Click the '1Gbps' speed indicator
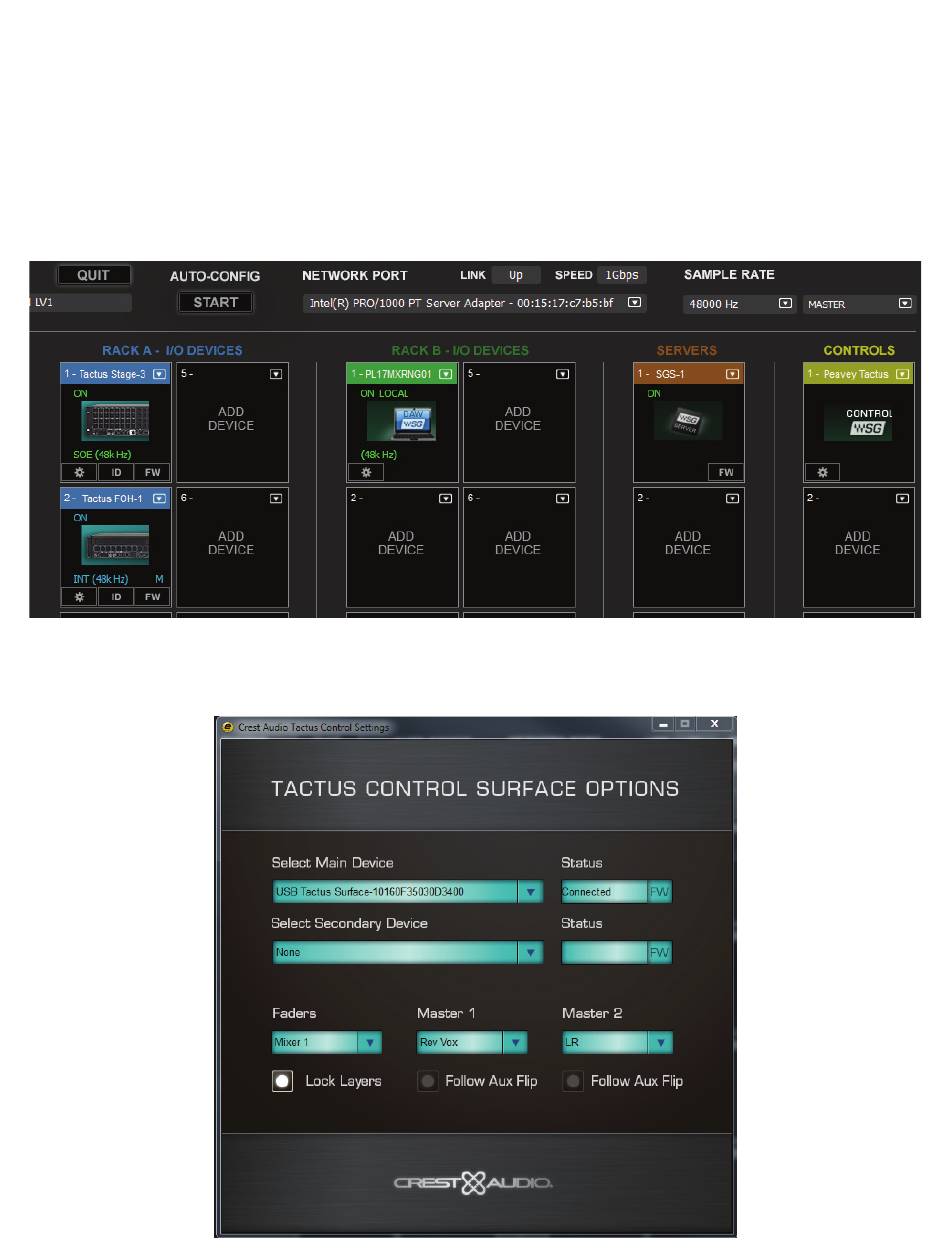Screen dimensions: 950x1248 click(622, 275)
